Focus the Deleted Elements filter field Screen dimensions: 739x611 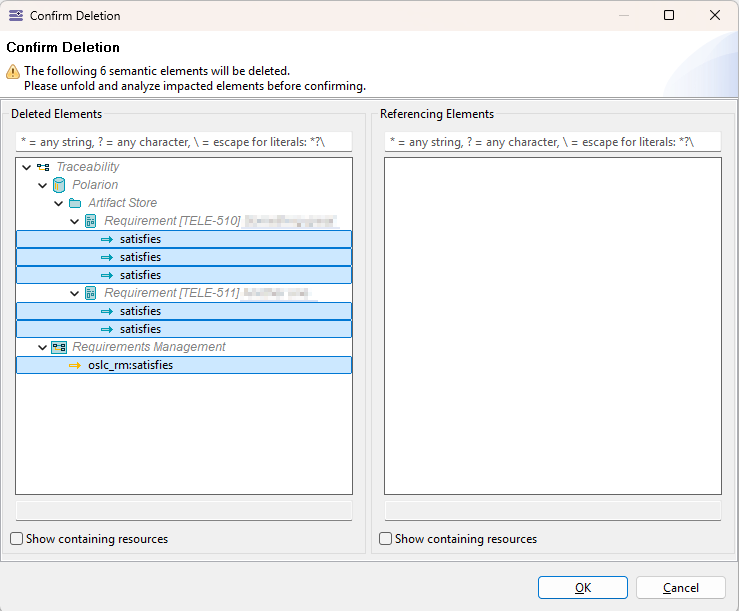coord(184,142)
